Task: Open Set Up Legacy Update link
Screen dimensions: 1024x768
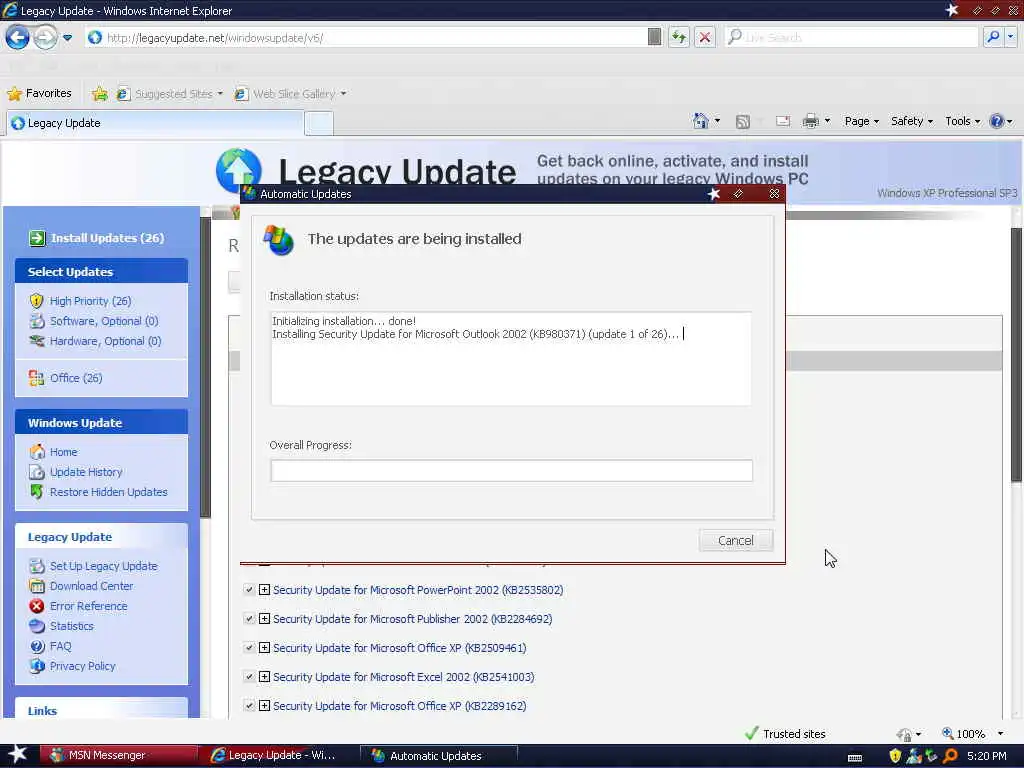Action: tap(103, 566)
